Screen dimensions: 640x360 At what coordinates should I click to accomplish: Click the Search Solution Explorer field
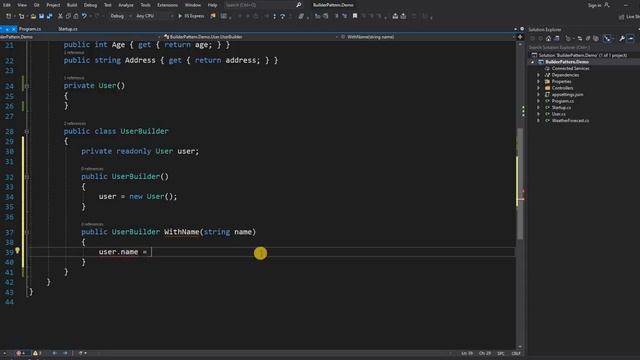pyautogui.click(x=583, y=47)
